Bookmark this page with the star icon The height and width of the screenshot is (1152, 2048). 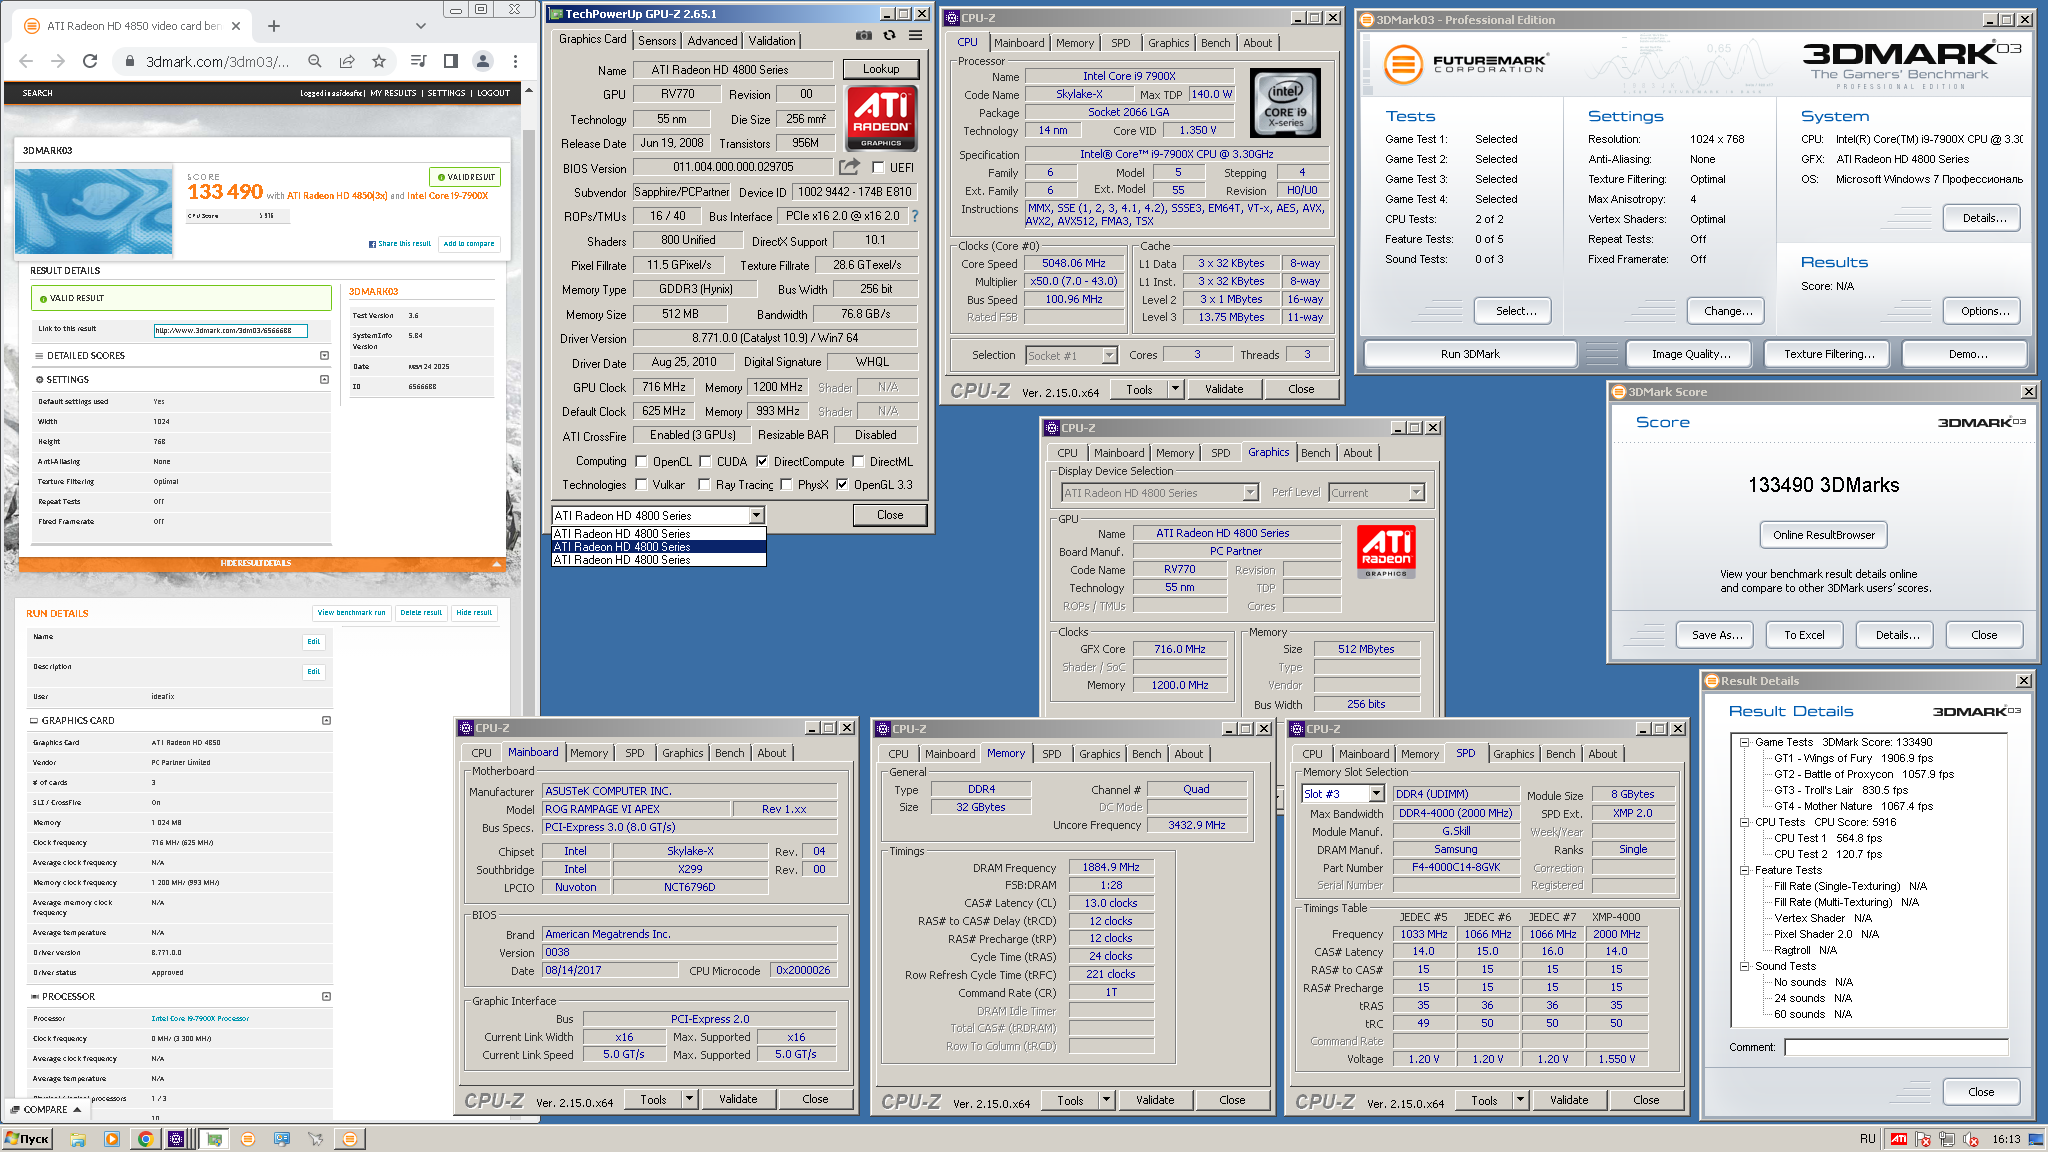(379, 61)
